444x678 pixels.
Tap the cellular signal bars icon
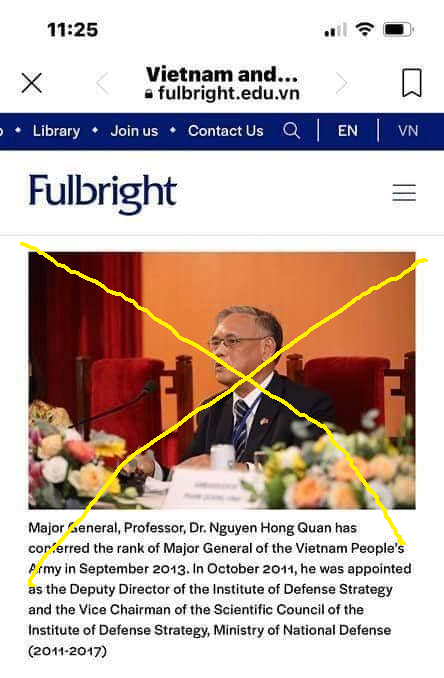pos(336,30)
